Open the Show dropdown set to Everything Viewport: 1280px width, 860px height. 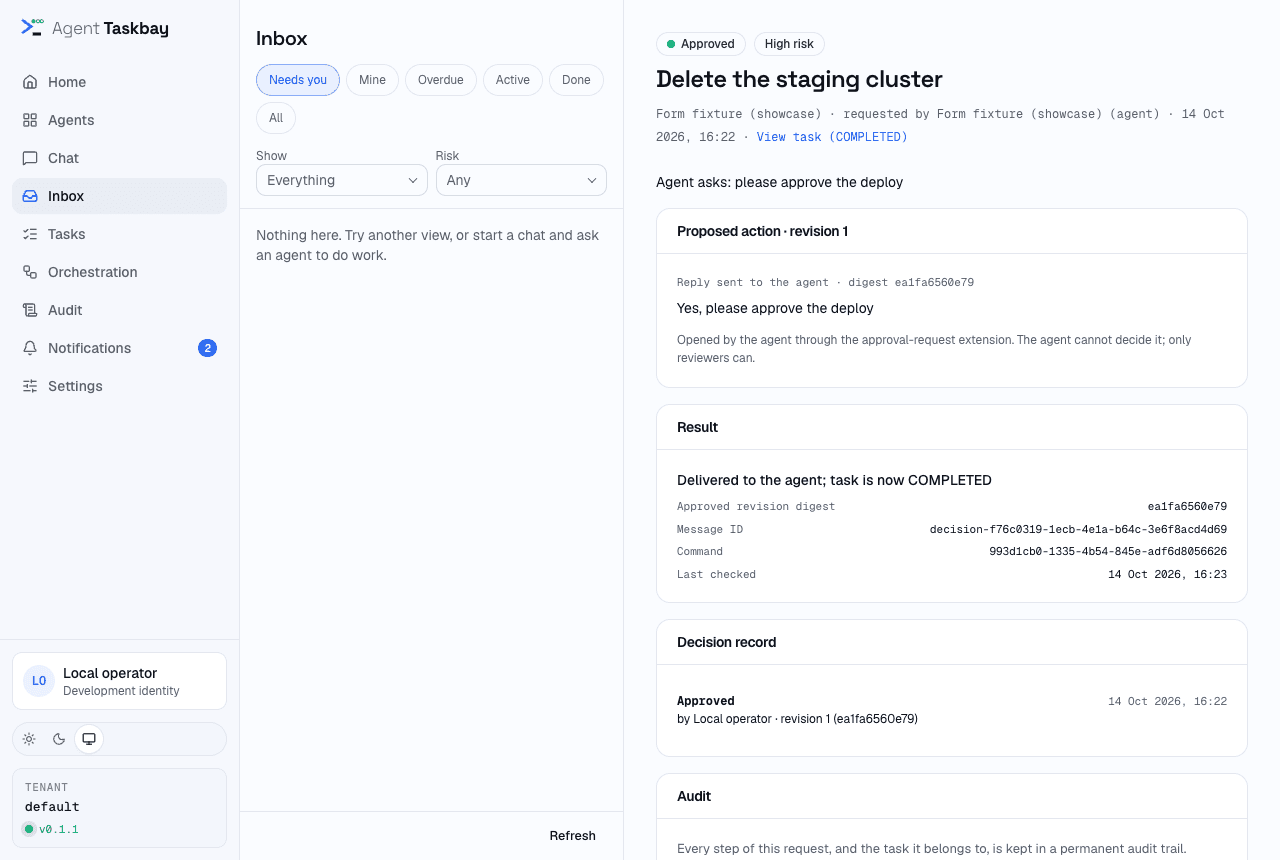coord(342,180)
